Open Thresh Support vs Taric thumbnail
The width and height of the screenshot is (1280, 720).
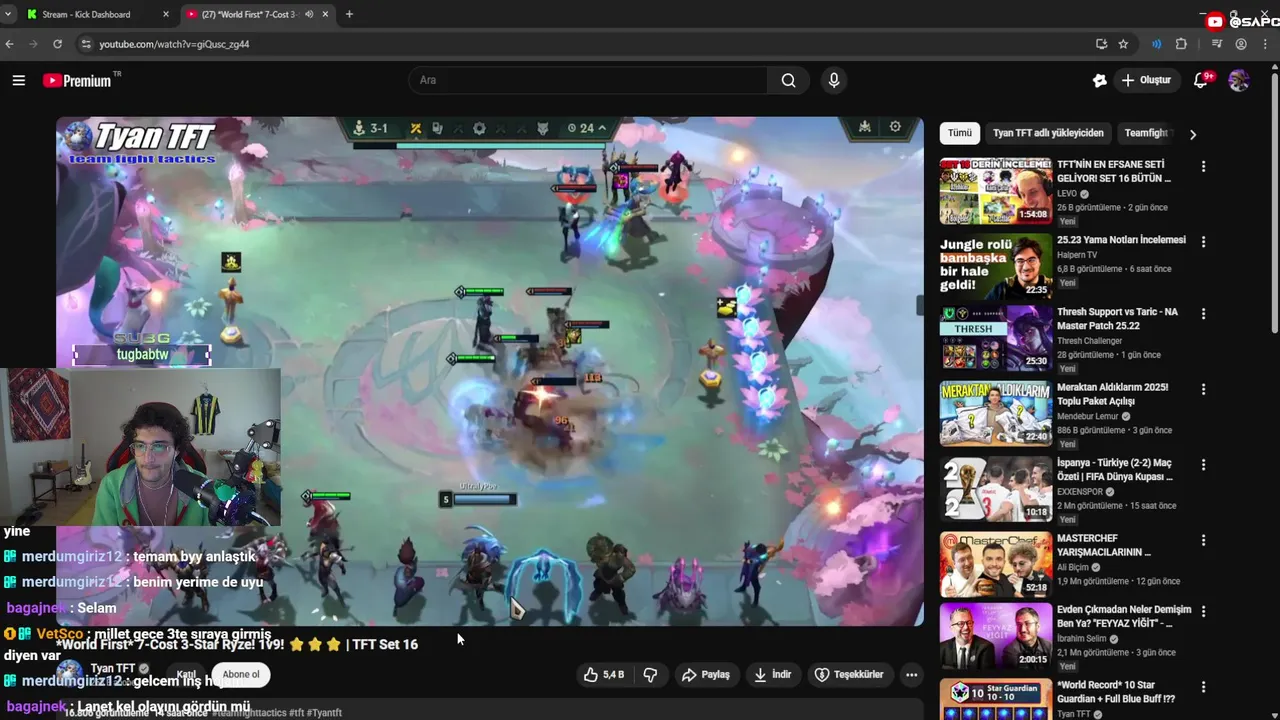(x=995, y=338)
